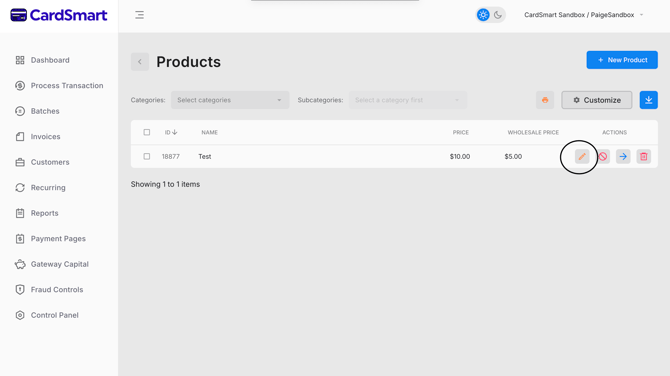Click the Gateway Capital piggy bank icon
Screen dimensions: 670x376
pos(20,264)
